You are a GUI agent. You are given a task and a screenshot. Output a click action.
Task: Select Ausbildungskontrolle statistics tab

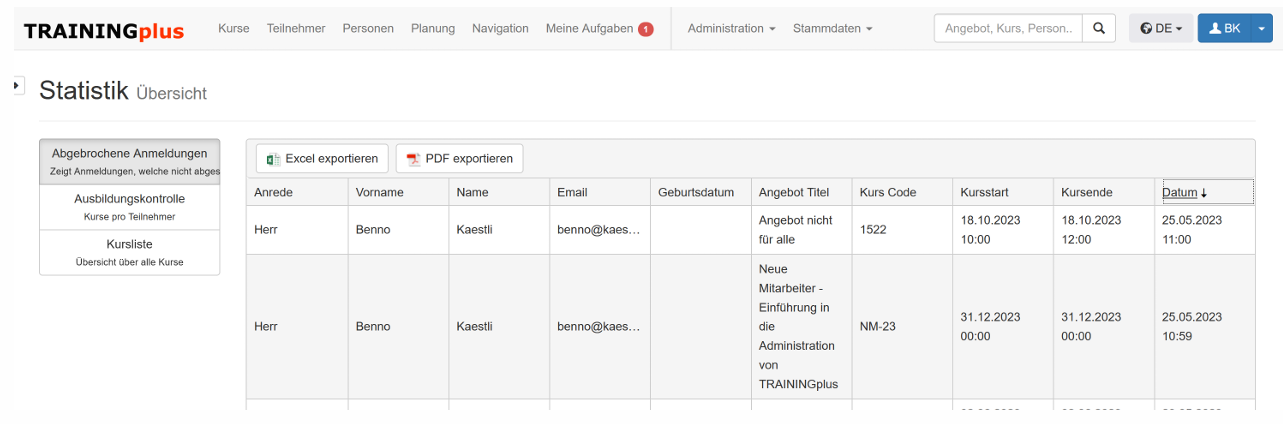pos(130,207)
